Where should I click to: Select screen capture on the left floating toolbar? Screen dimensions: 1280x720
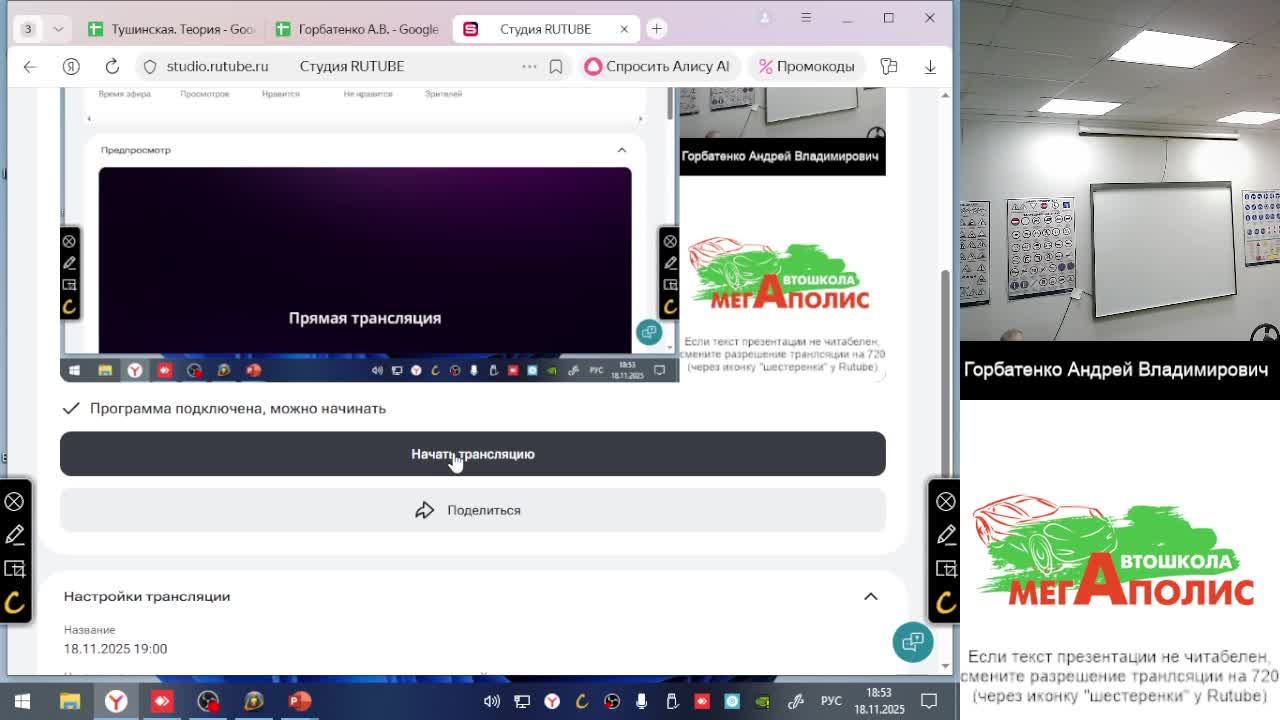[14, 569]
